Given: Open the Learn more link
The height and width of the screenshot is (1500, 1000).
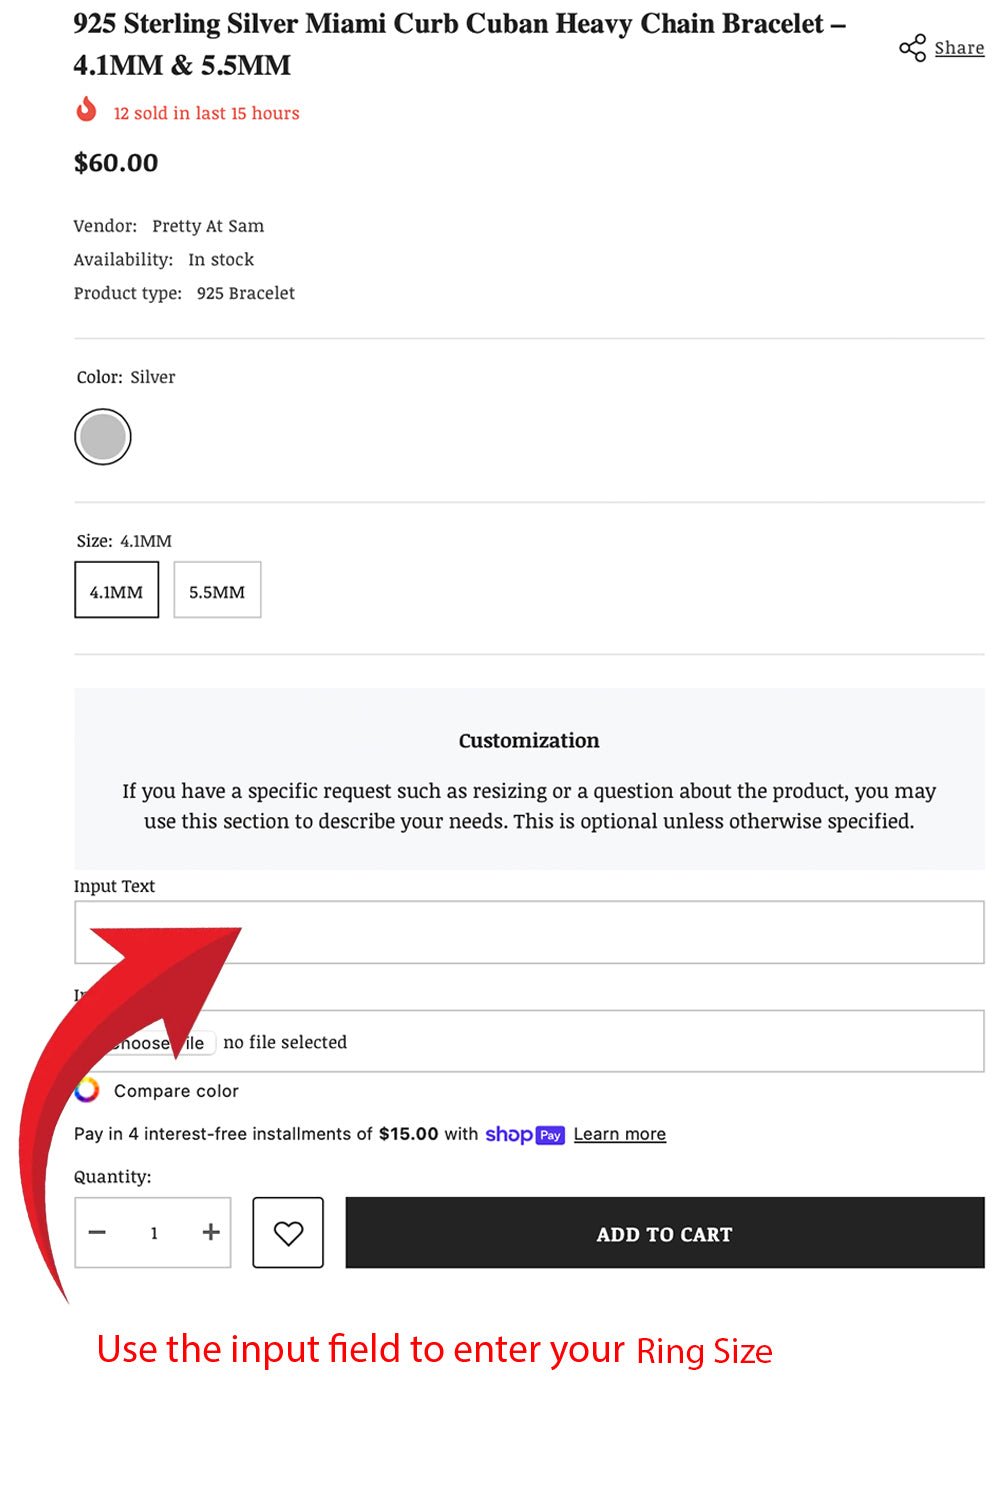Looking at the screenshot, I should [x=620, y=1135].
